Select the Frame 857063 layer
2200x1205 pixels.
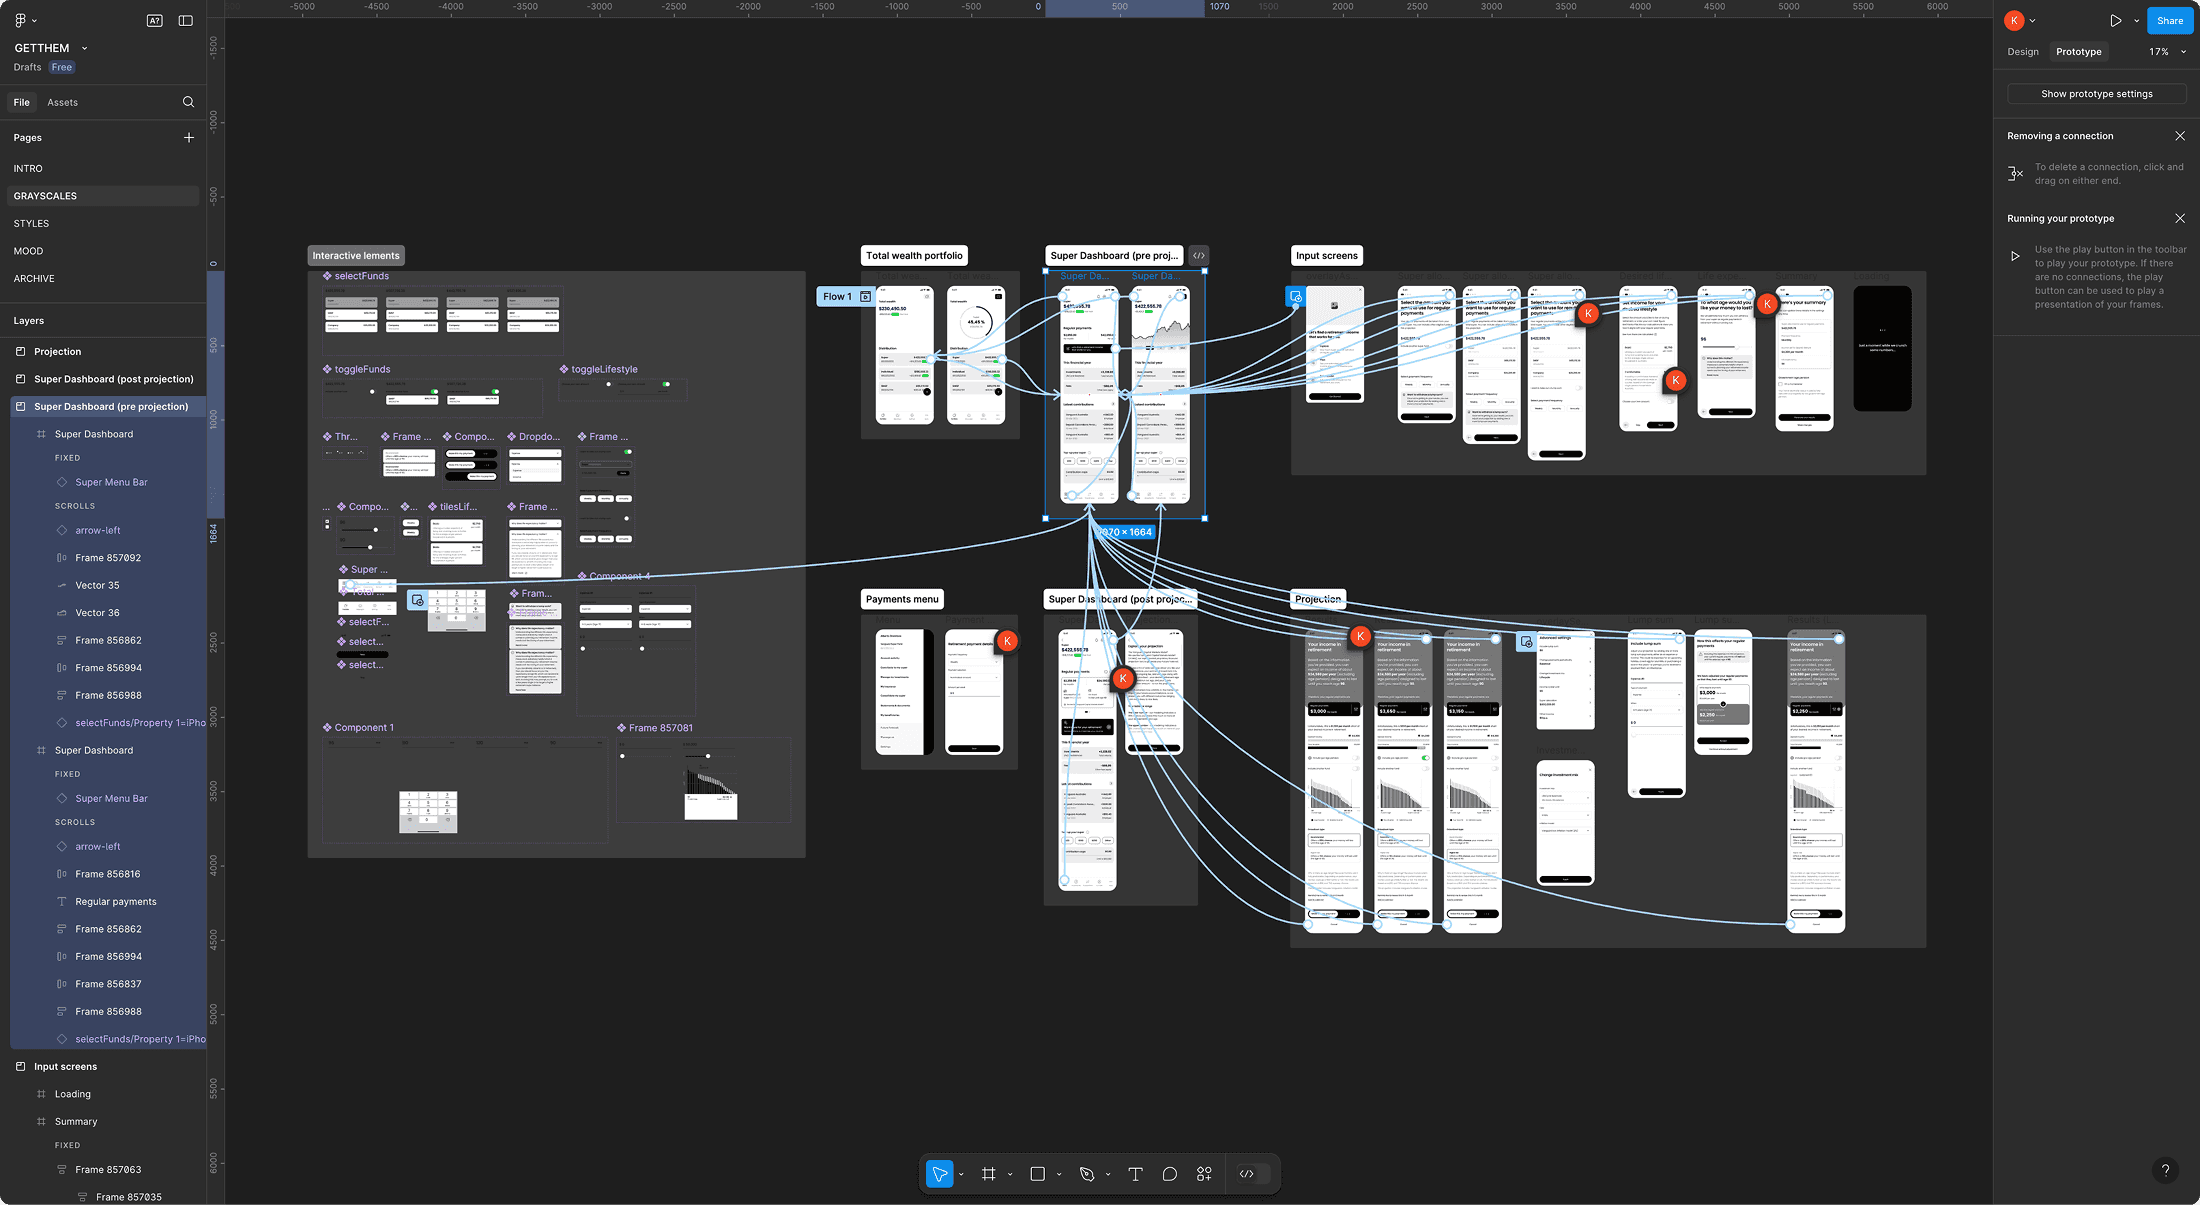[108, 1170]
